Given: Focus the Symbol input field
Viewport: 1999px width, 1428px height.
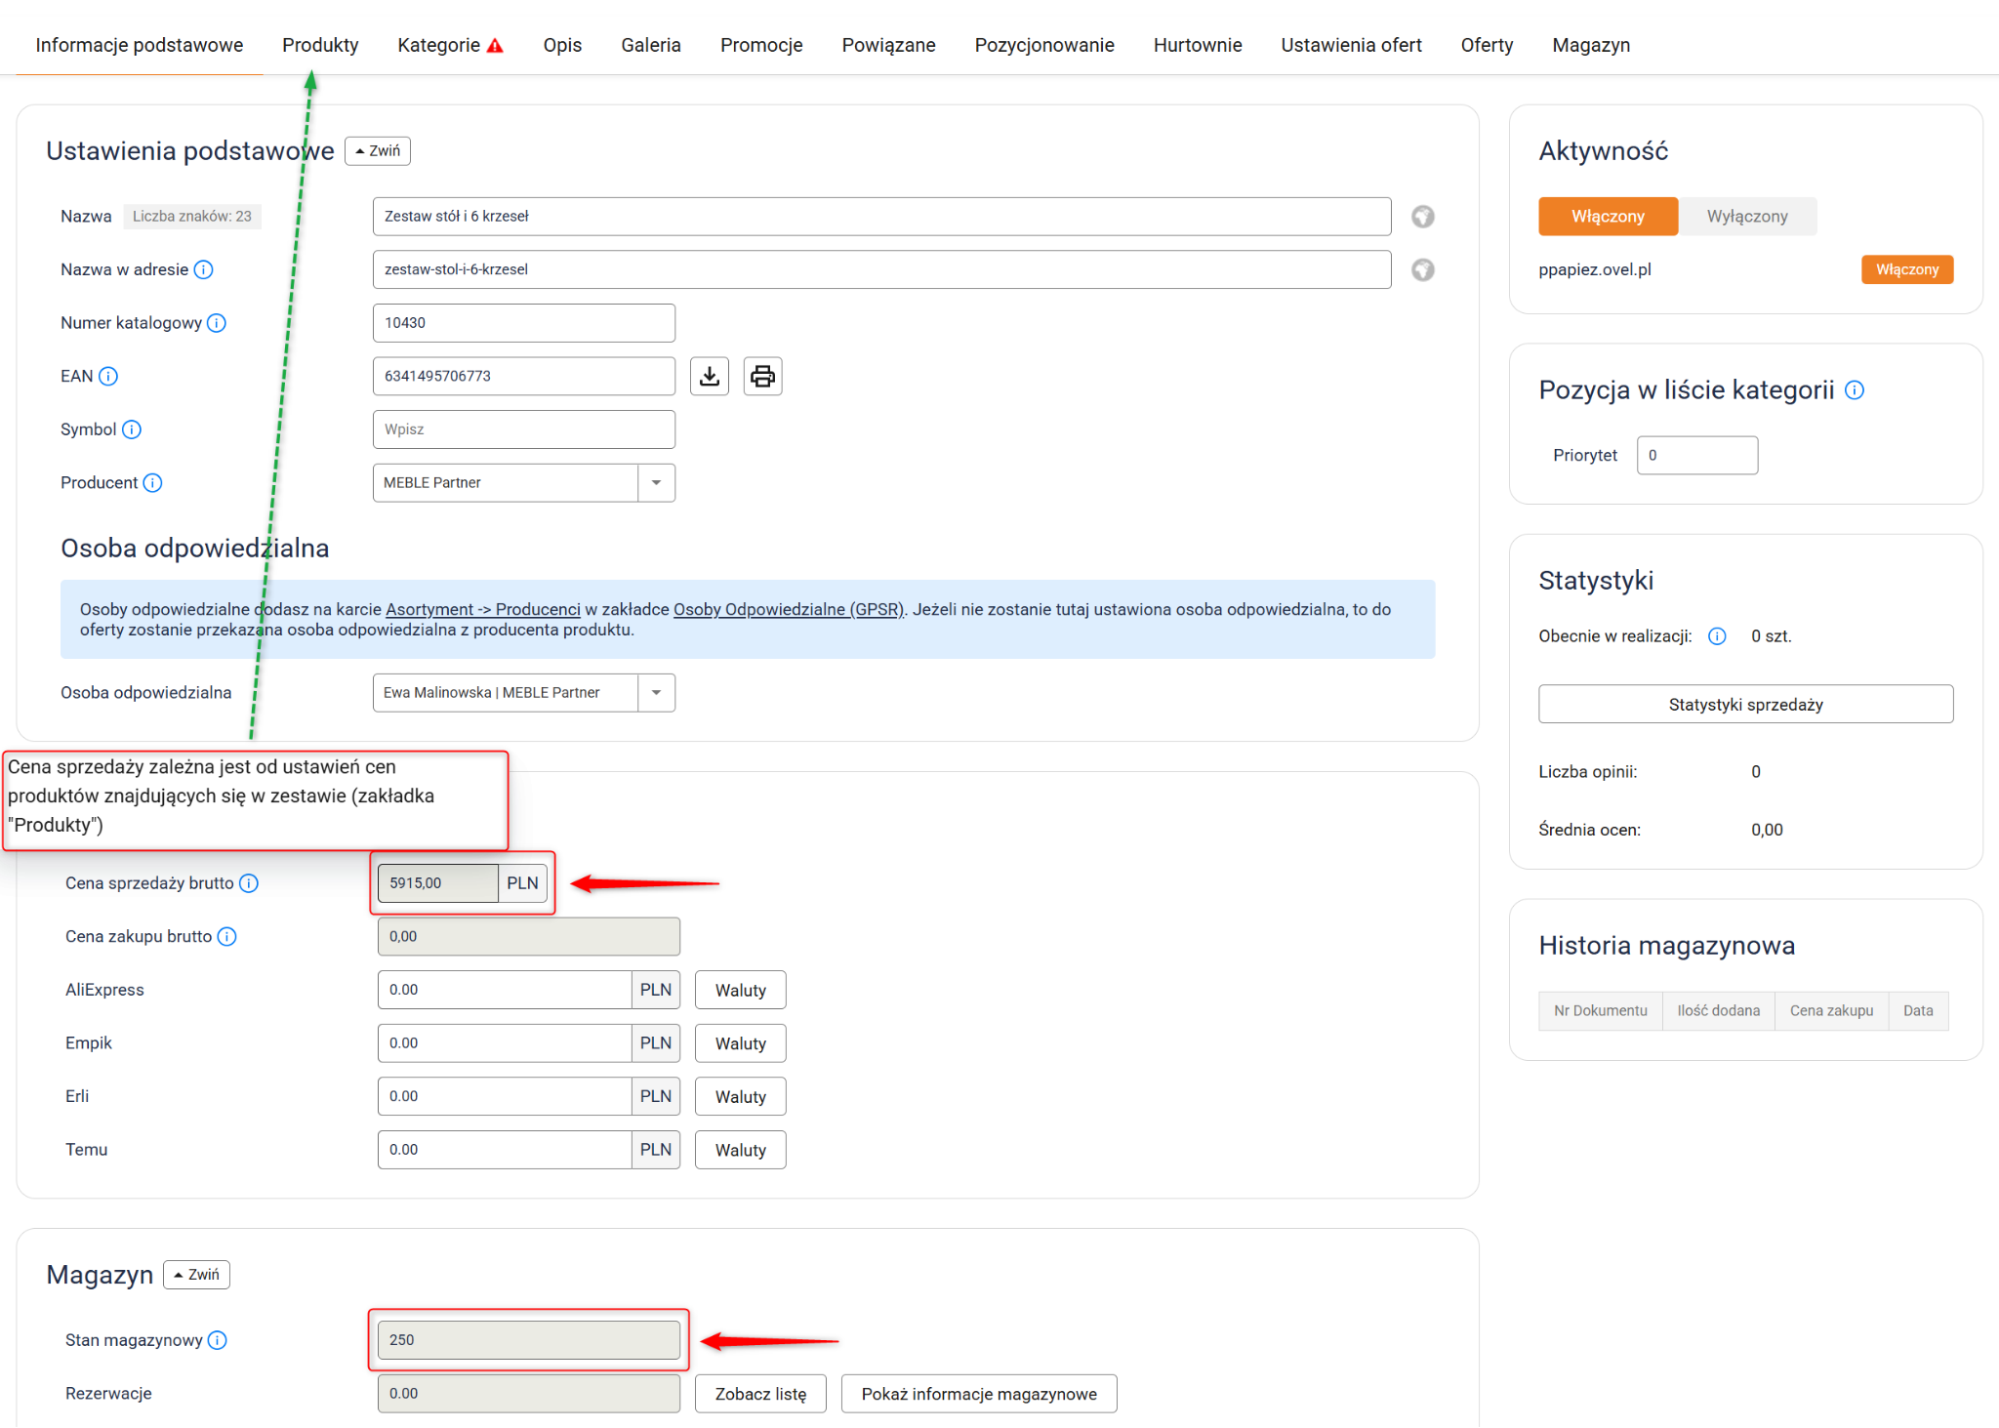Looking at the screenshot, I should tap(523, 430).
